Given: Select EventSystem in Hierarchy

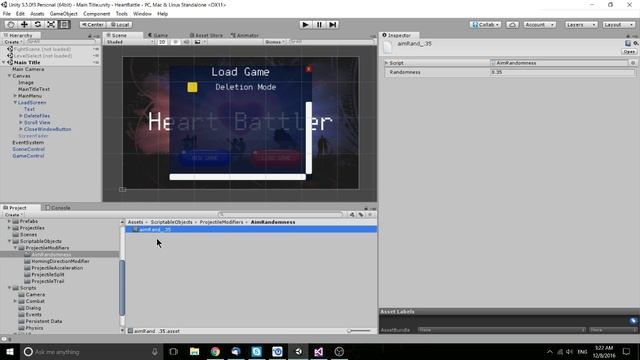Looking at the screenshot, I should [28, 142].
